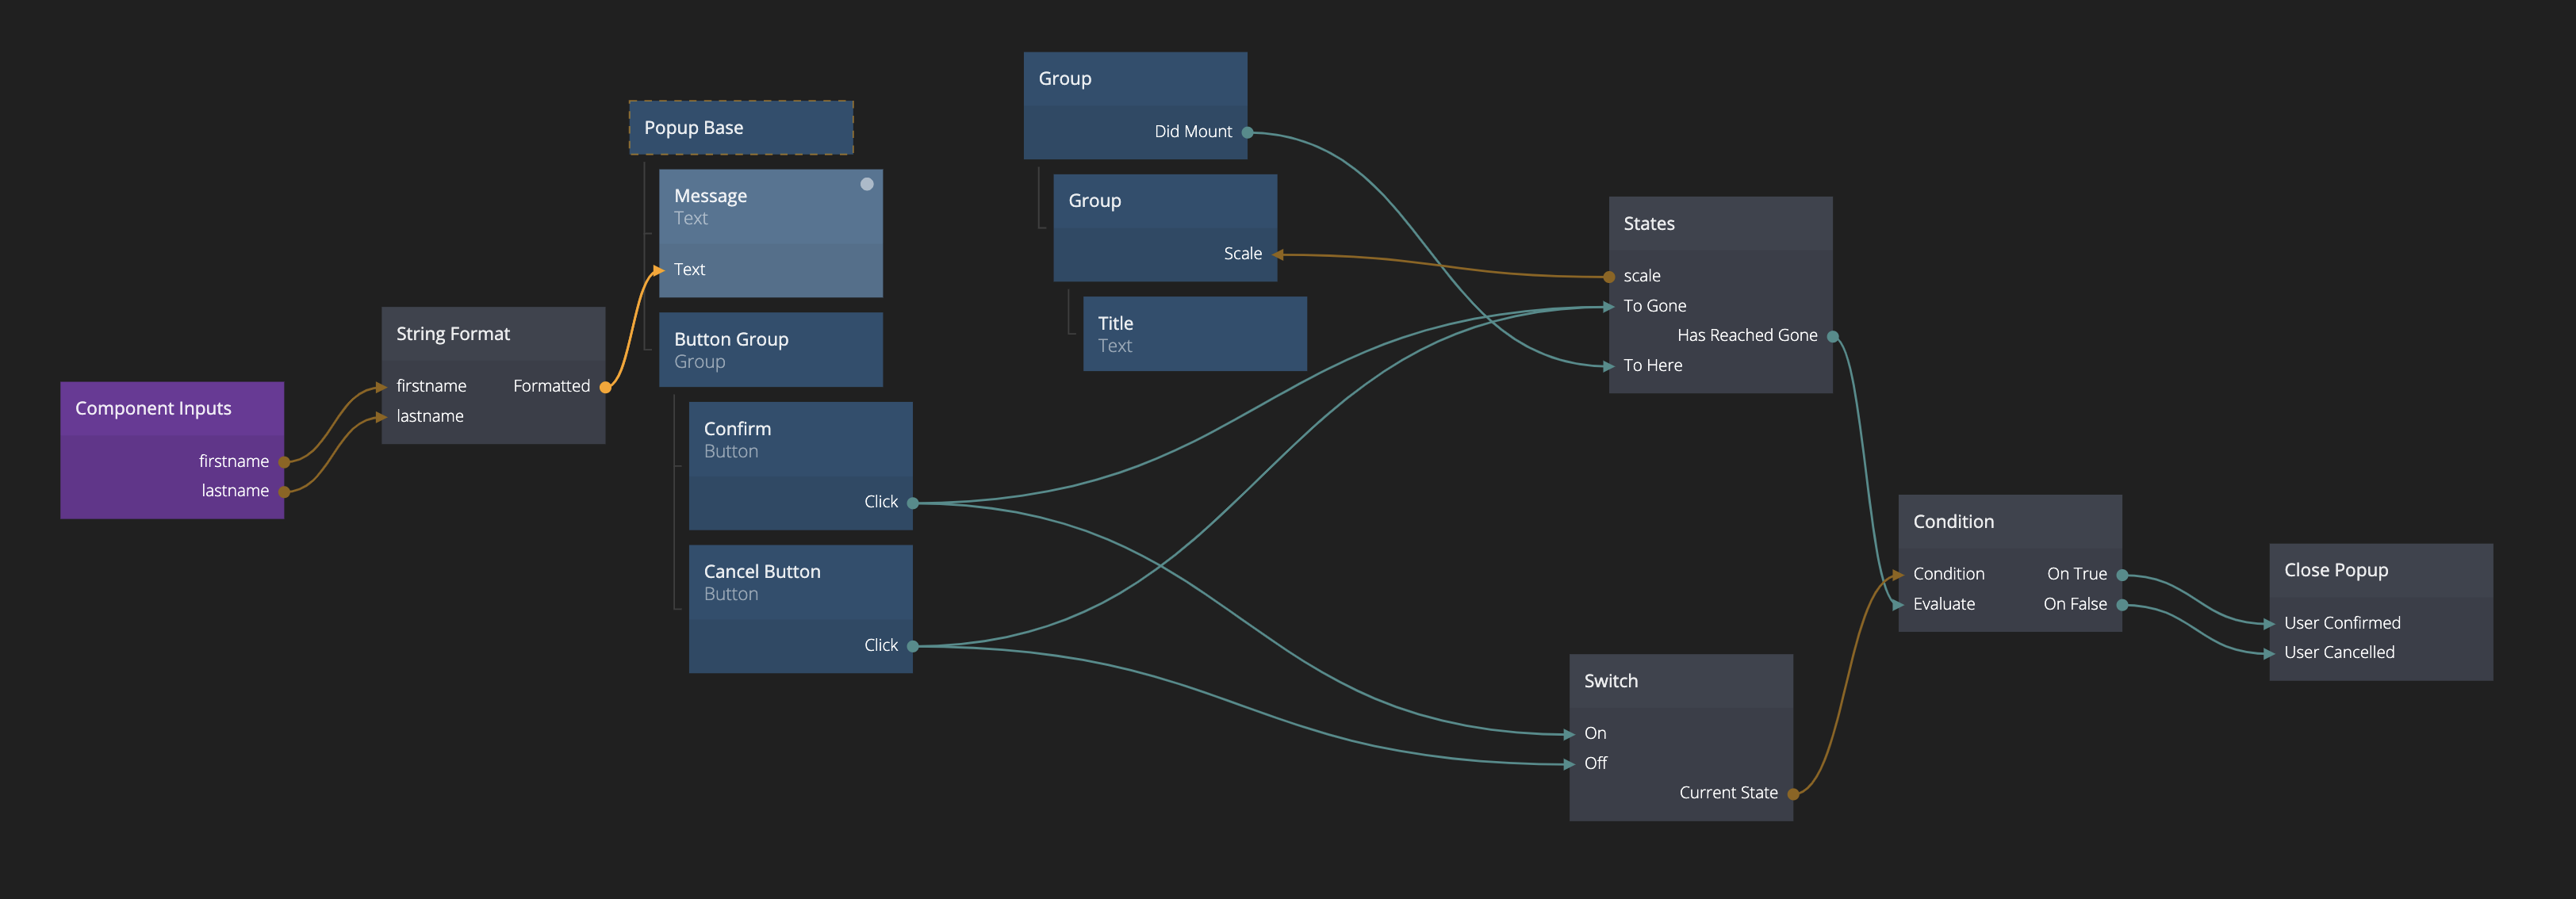This screenshot has height=899, width=2576.
Task: Click the Did Mount output port
Action: point(1247,132)
